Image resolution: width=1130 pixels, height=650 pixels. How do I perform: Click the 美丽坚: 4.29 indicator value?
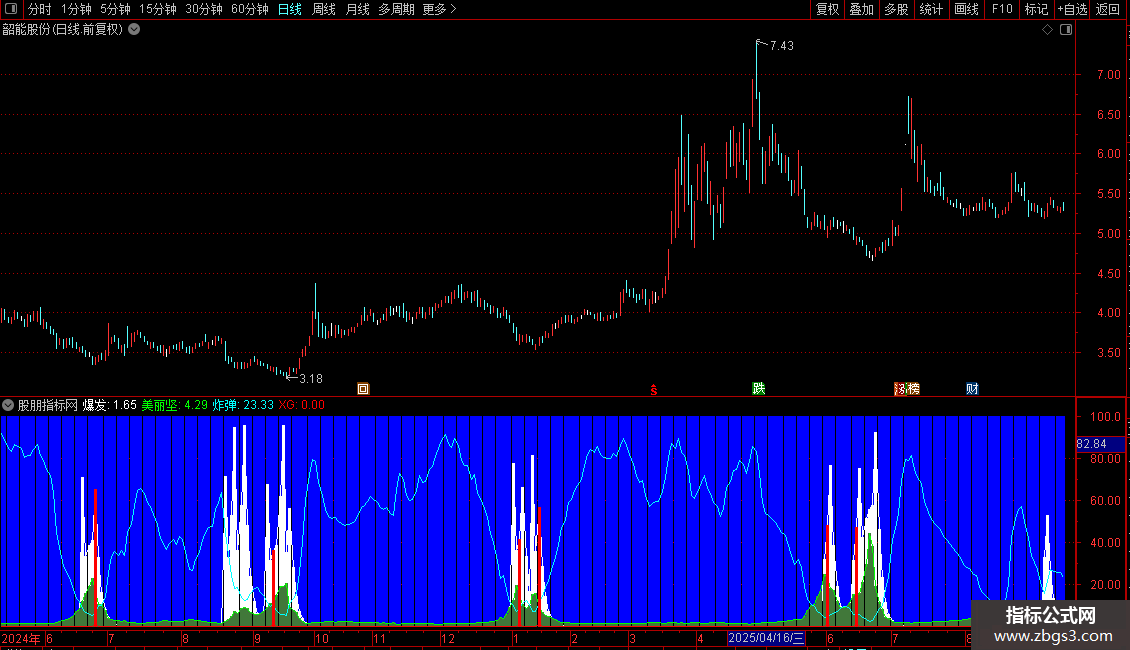174,405
